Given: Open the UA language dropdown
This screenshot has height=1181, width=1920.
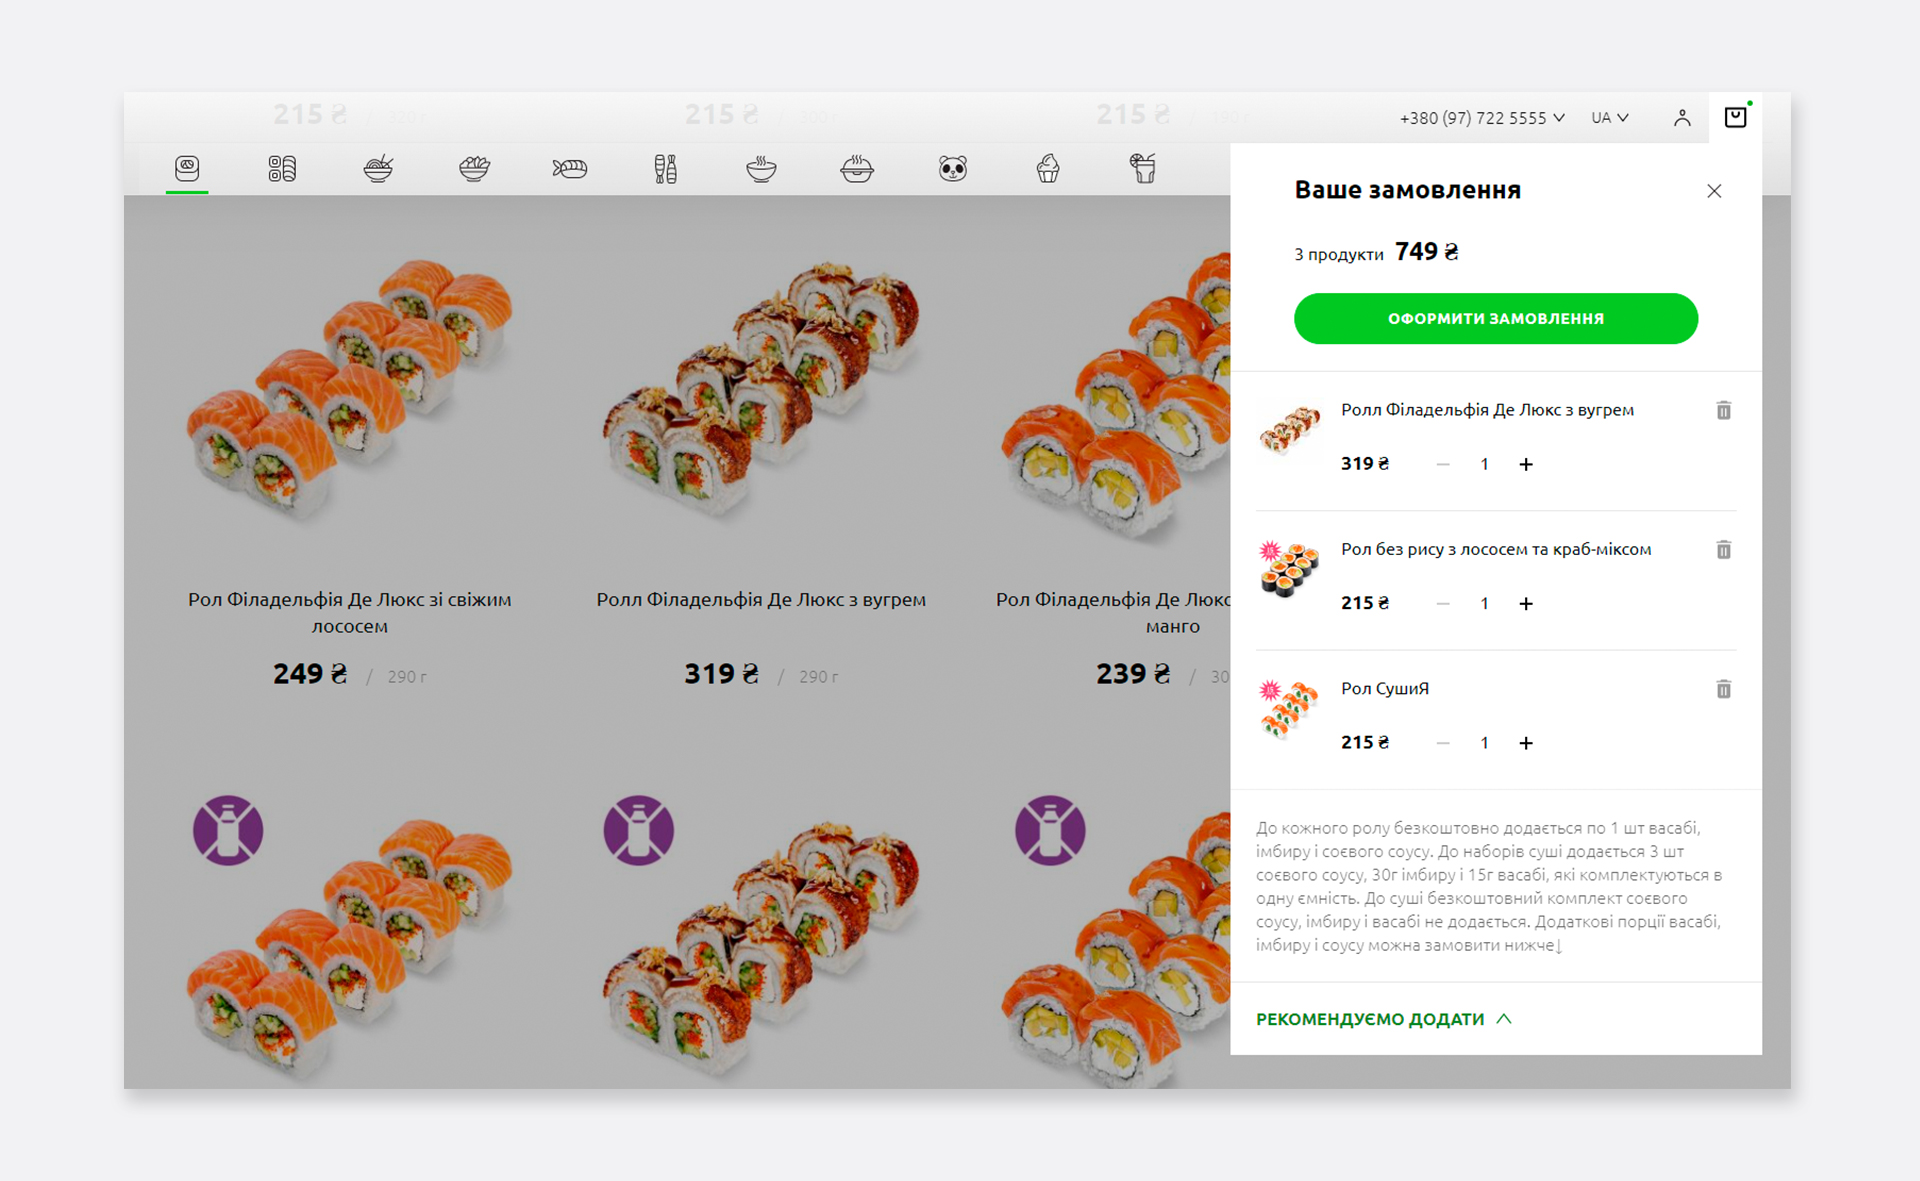Looking at the screenshot, I should pyautogui.click(x=1609, y=118).
